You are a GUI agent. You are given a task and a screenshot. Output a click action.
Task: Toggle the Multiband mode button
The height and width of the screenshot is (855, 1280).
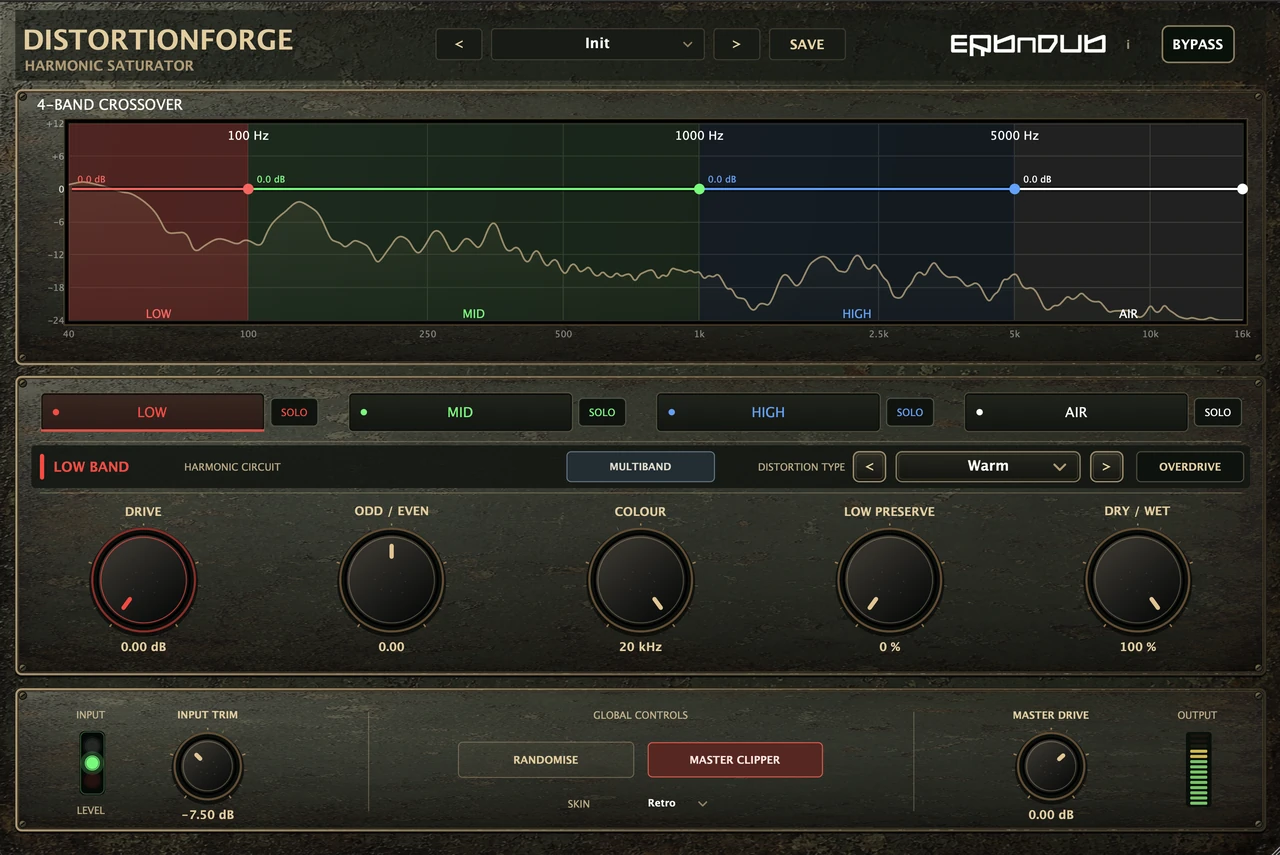[x=641, y=467]
